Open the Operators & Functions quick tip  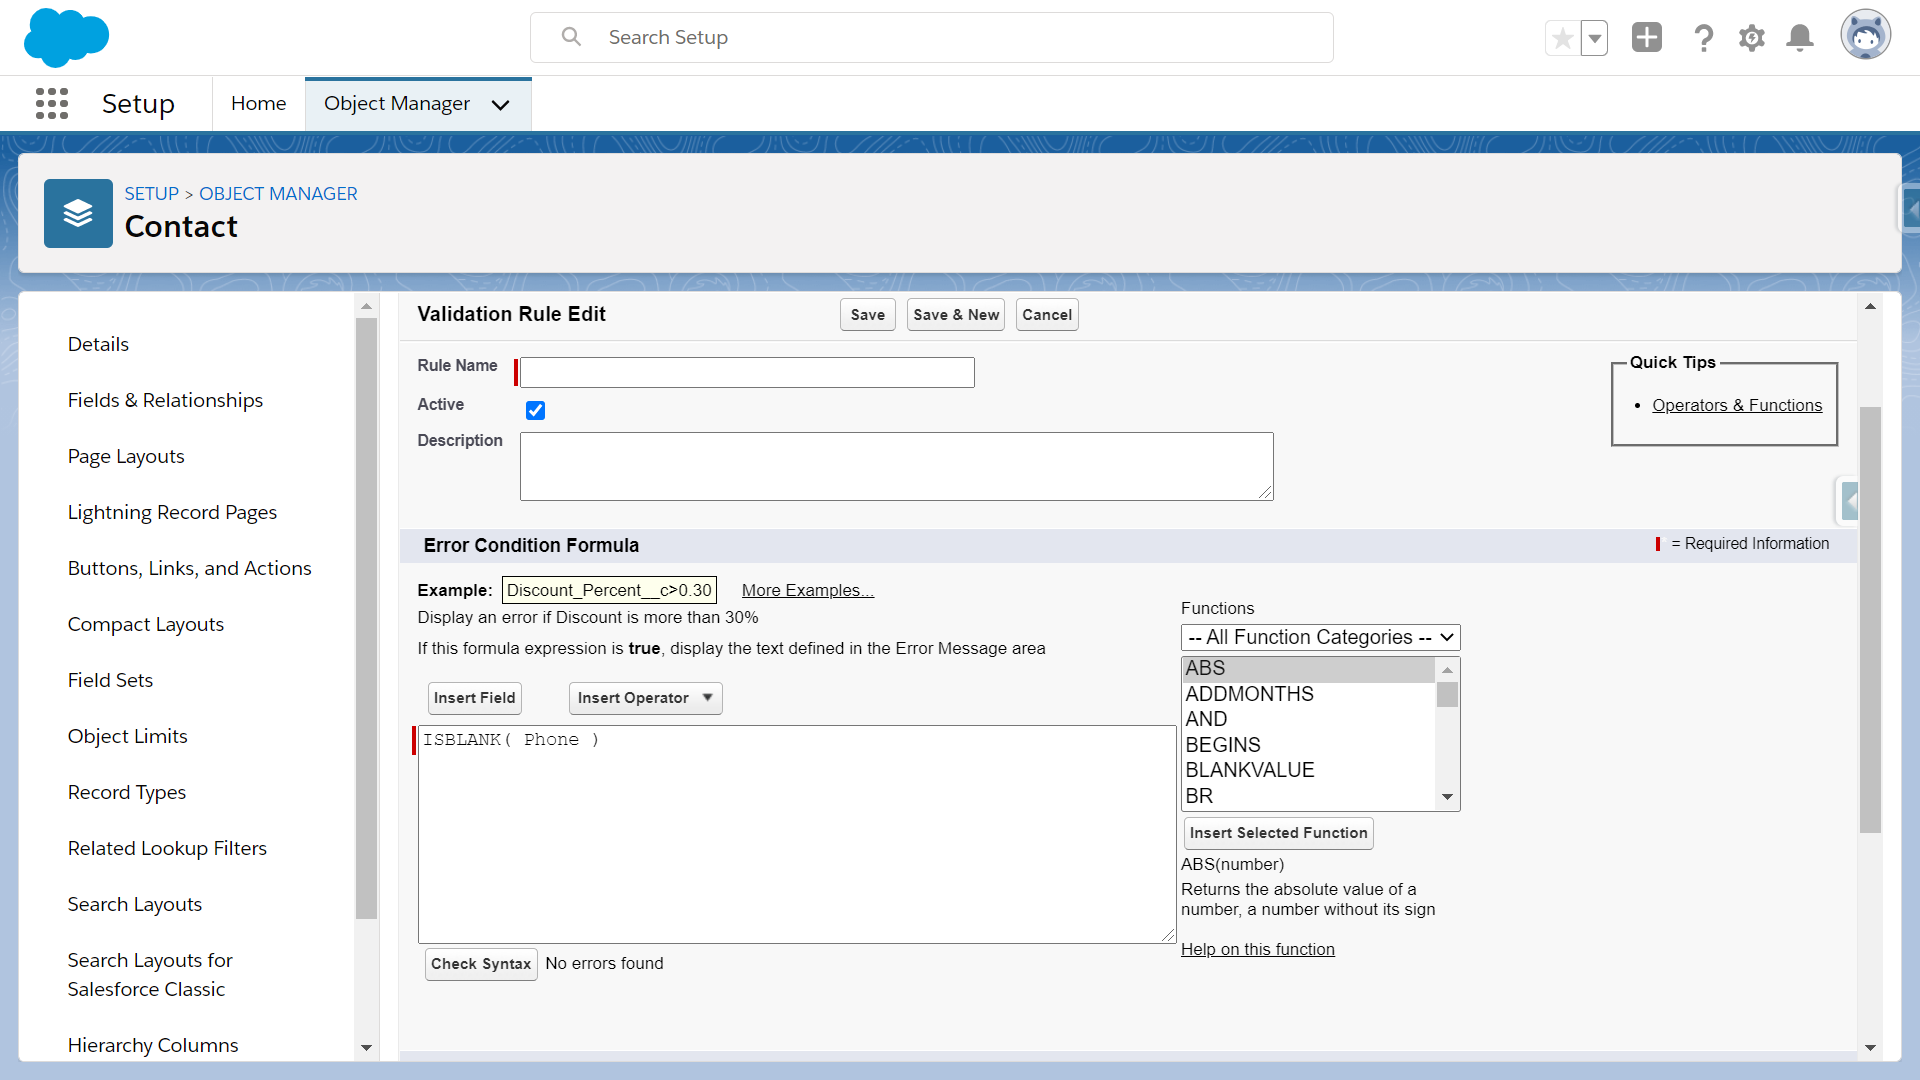[x=1737, y=405]
